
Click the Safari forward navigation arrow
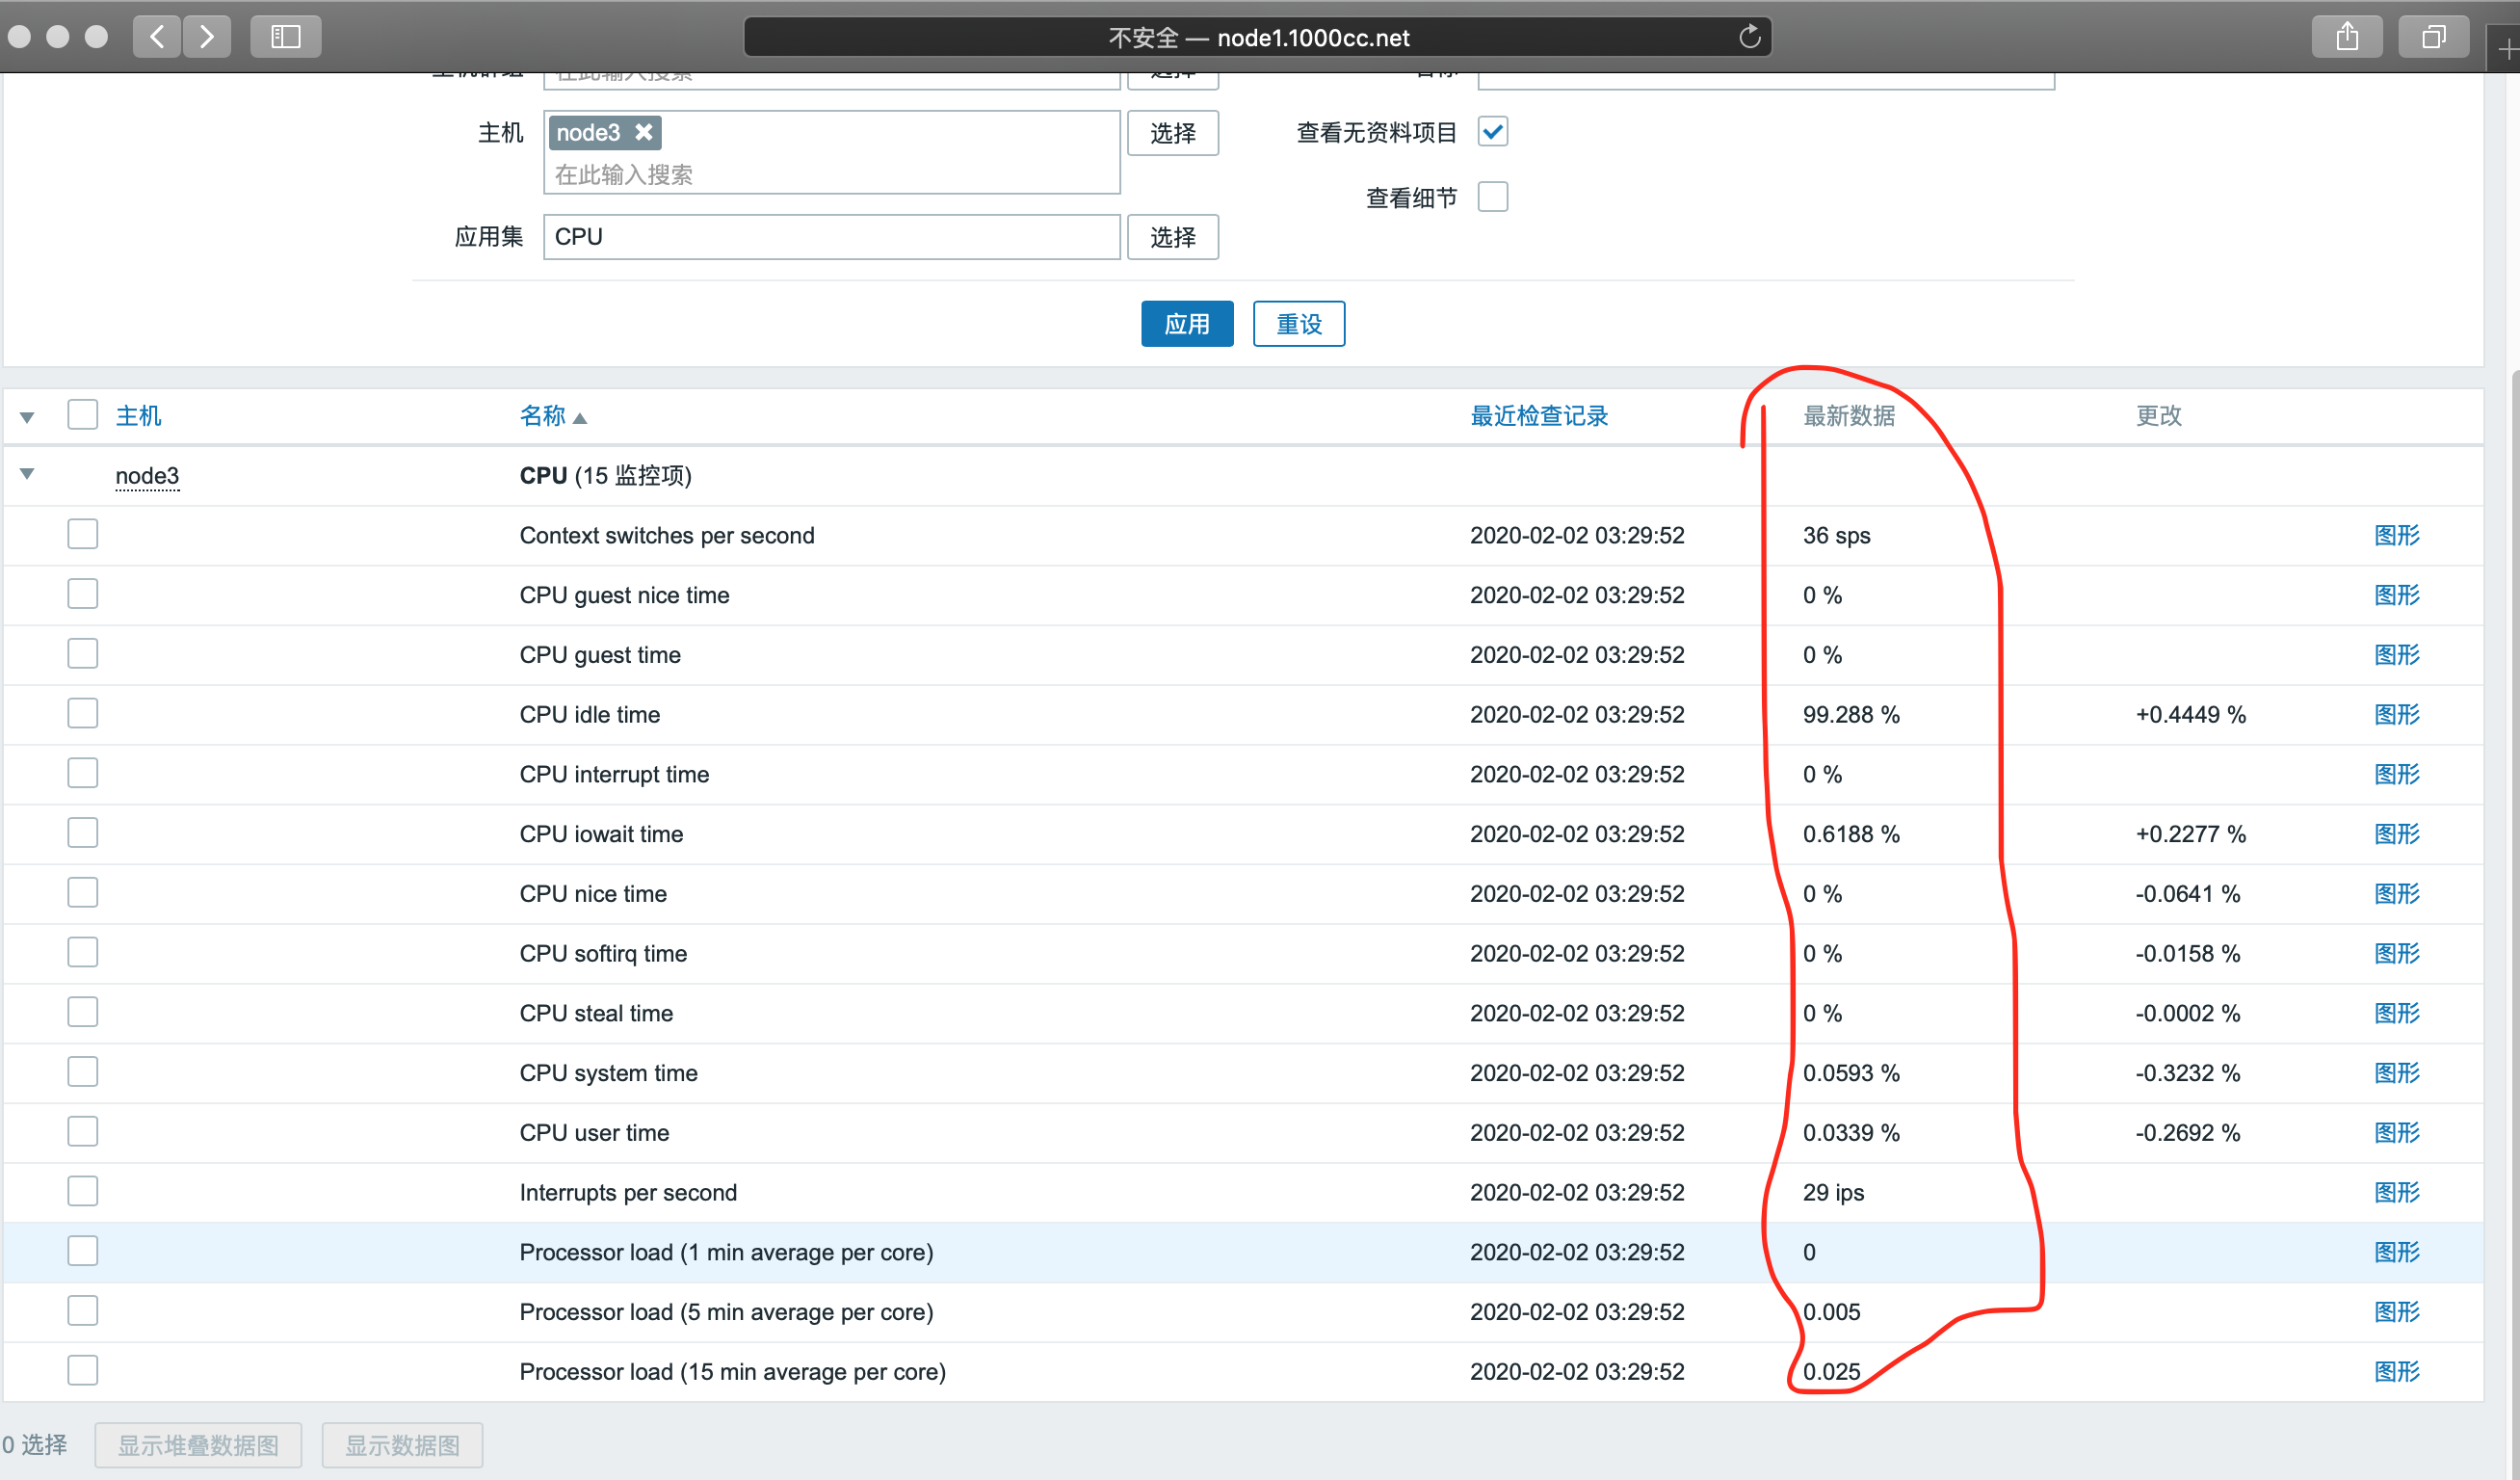tap(207, 37)
